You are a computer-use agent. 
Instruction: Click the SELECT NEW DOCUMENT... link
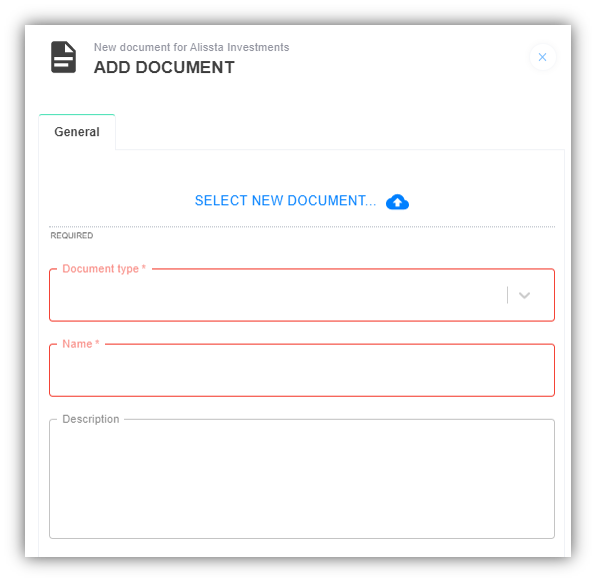click(285, 201)
